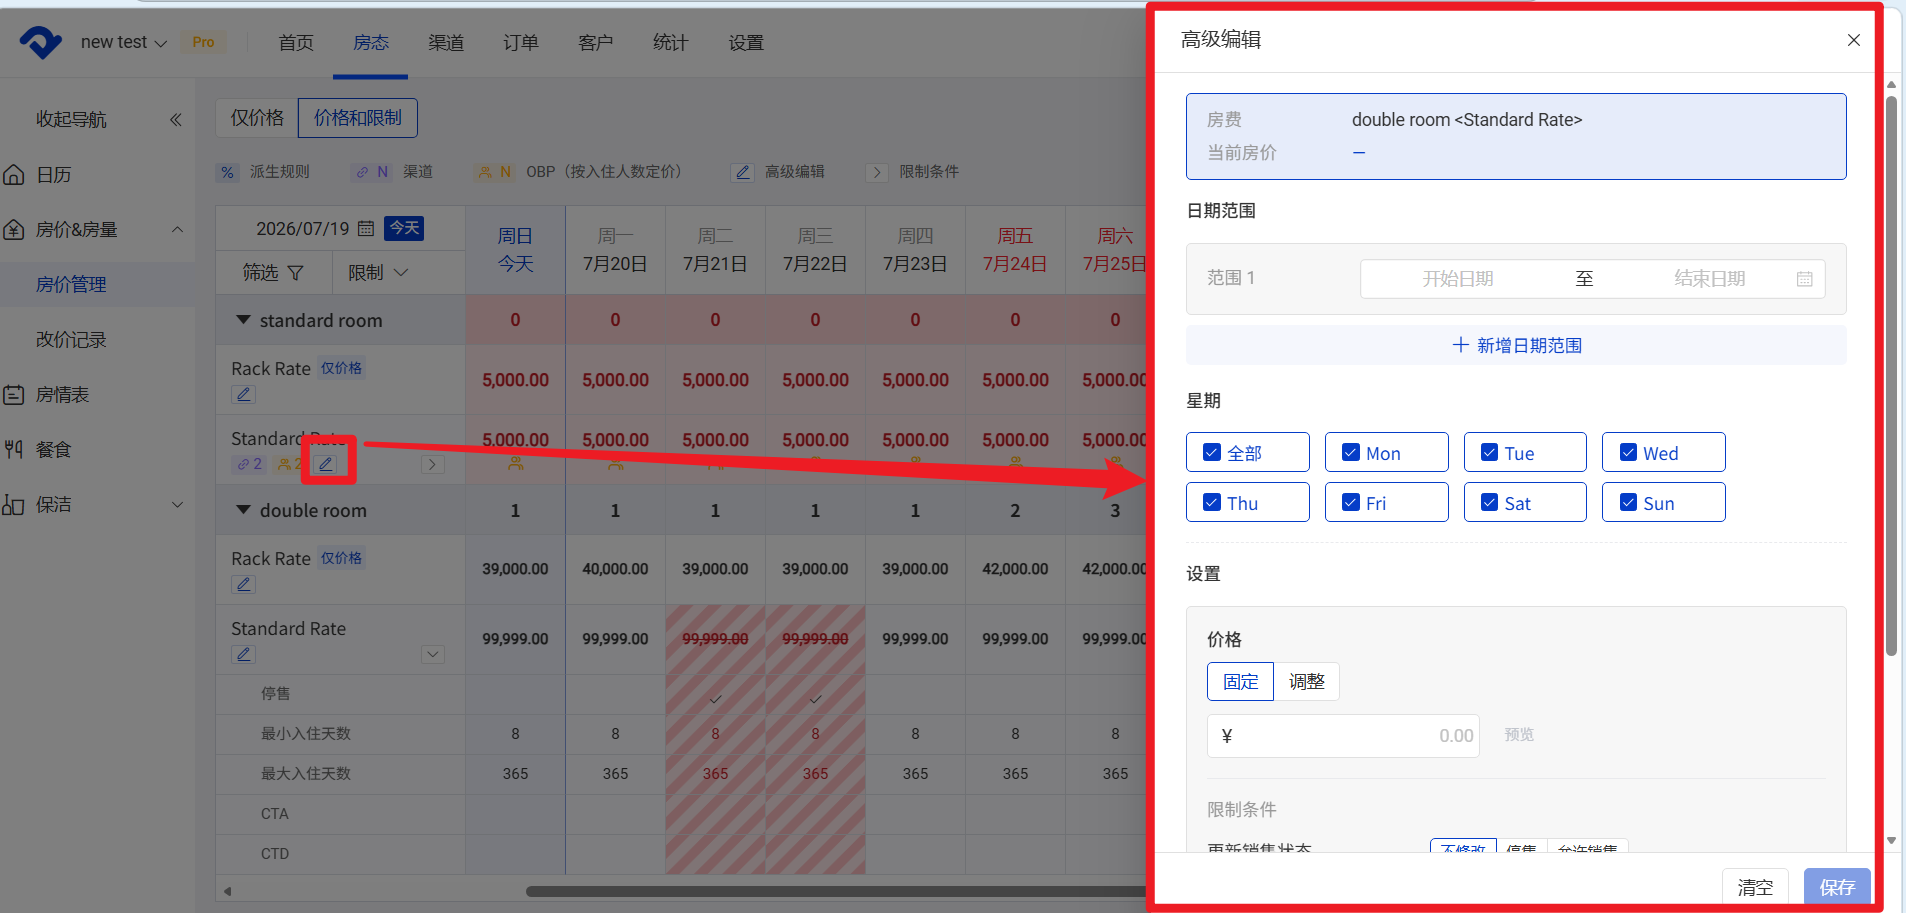Uncheck the Tue checkbox

(x=1489, y=453)
